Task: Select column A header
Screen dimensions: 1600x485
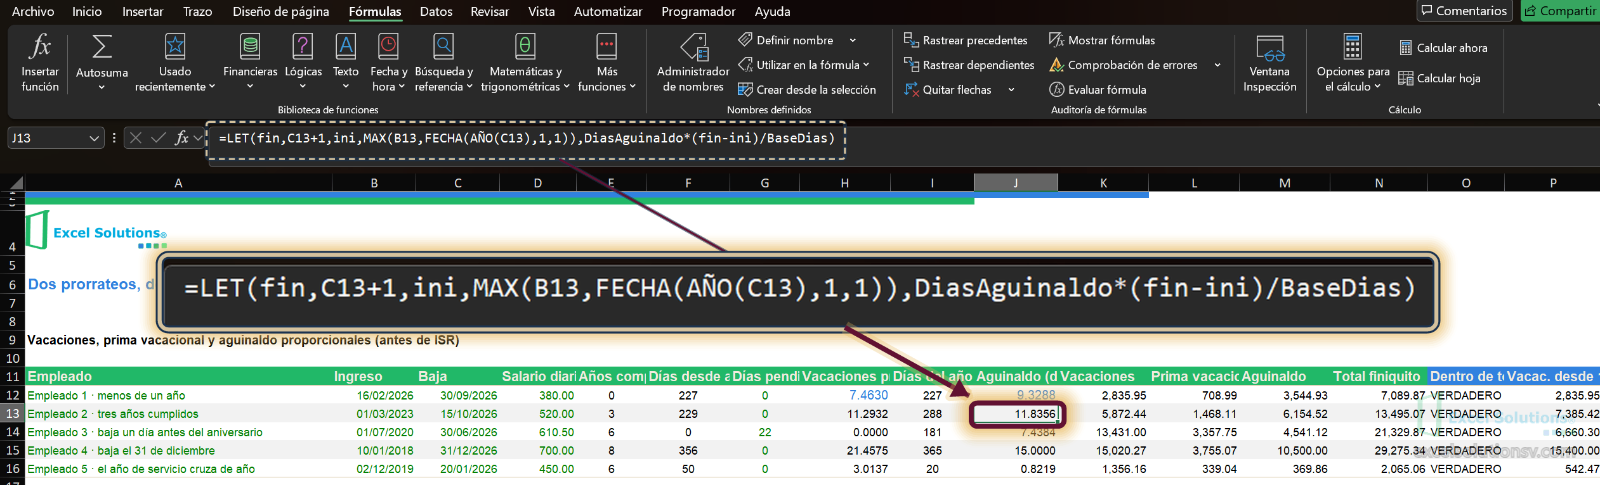Action: tap(178, 183)
